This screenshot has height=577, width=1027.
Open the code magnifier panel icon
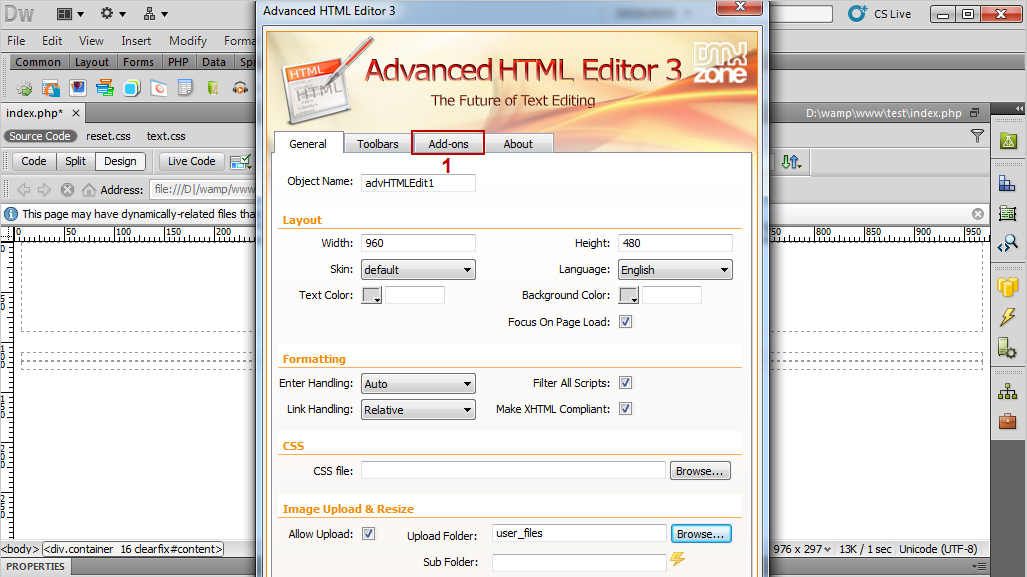coord(1007,243)
